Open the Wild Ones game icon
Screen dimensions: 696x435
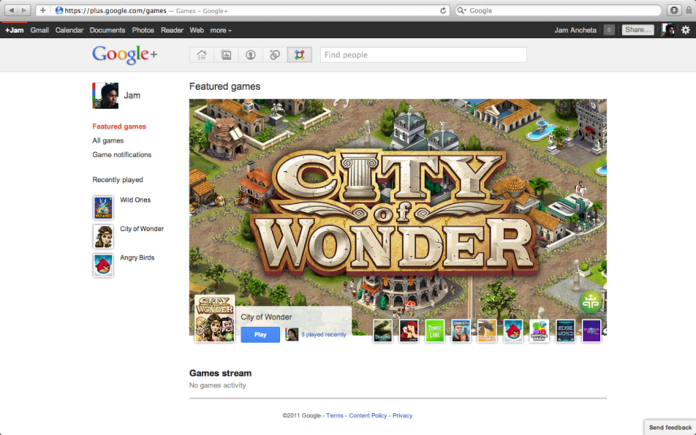tap(103, 207)
